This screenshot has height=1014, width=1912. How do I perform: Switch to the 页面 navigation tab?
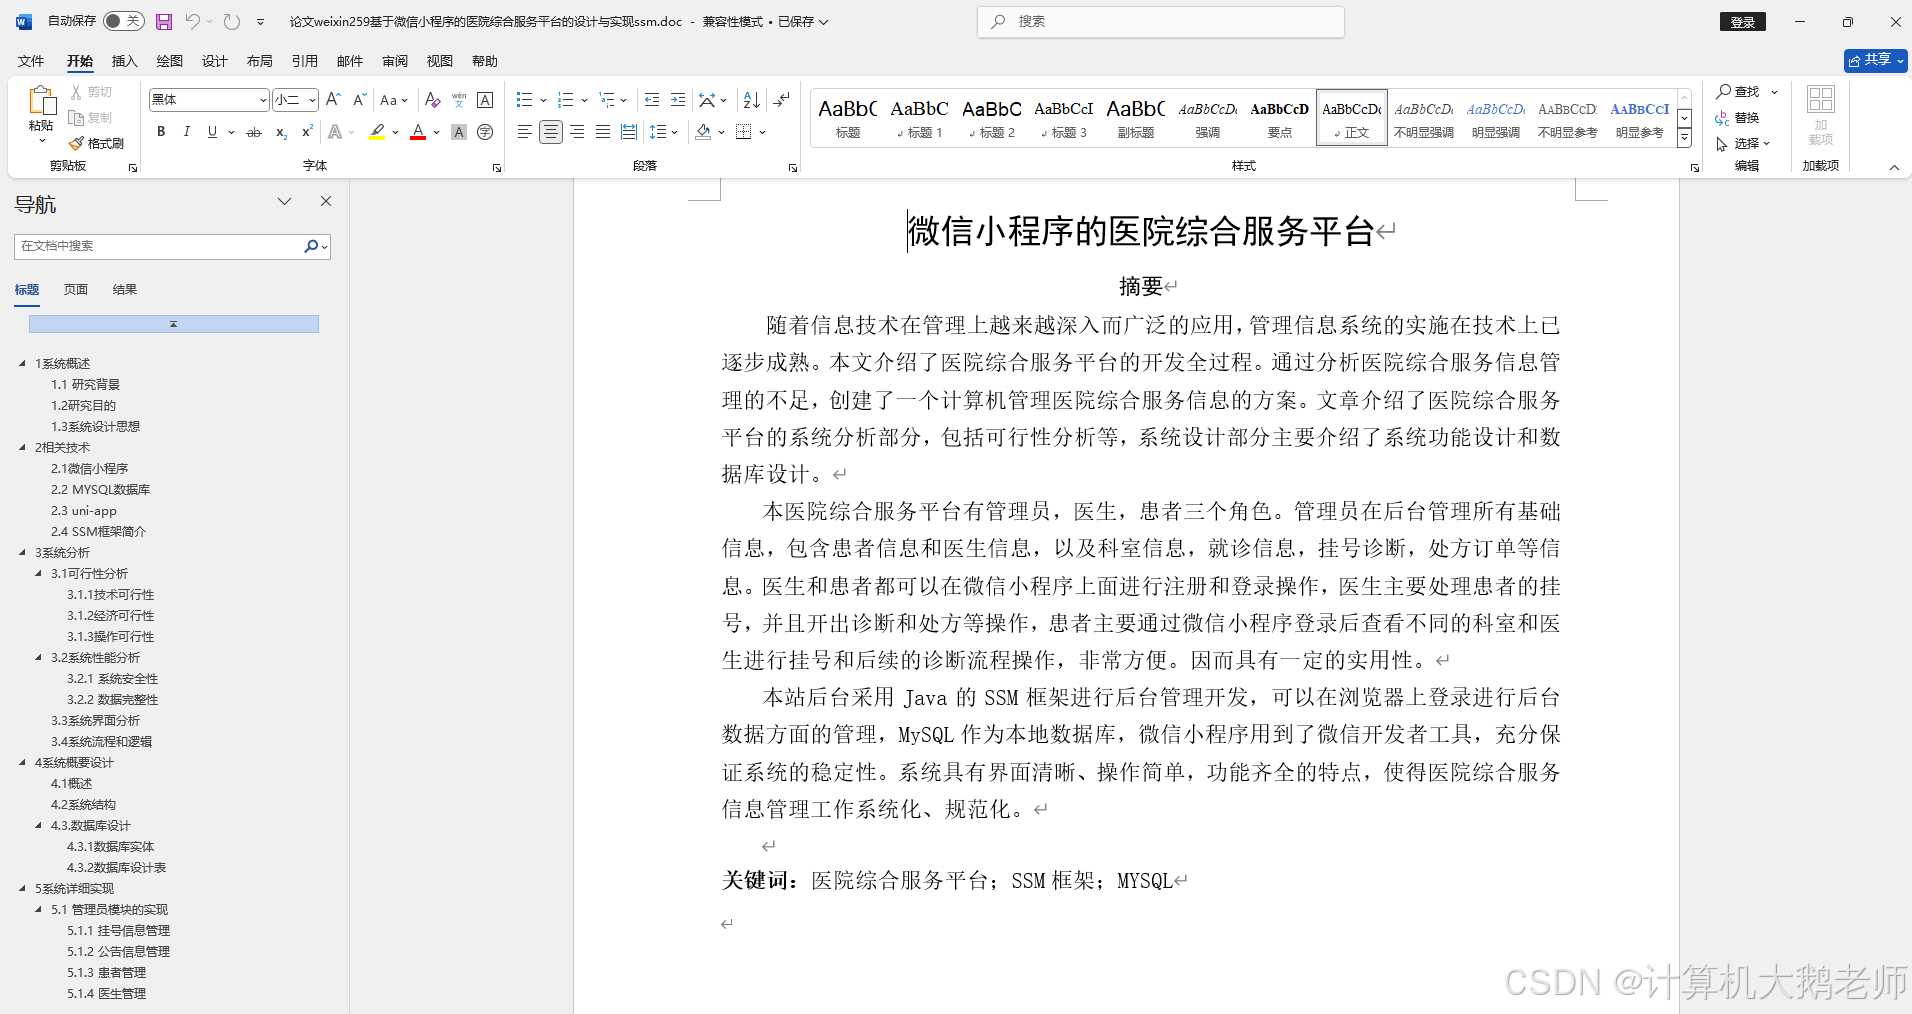tap(76, 289)
